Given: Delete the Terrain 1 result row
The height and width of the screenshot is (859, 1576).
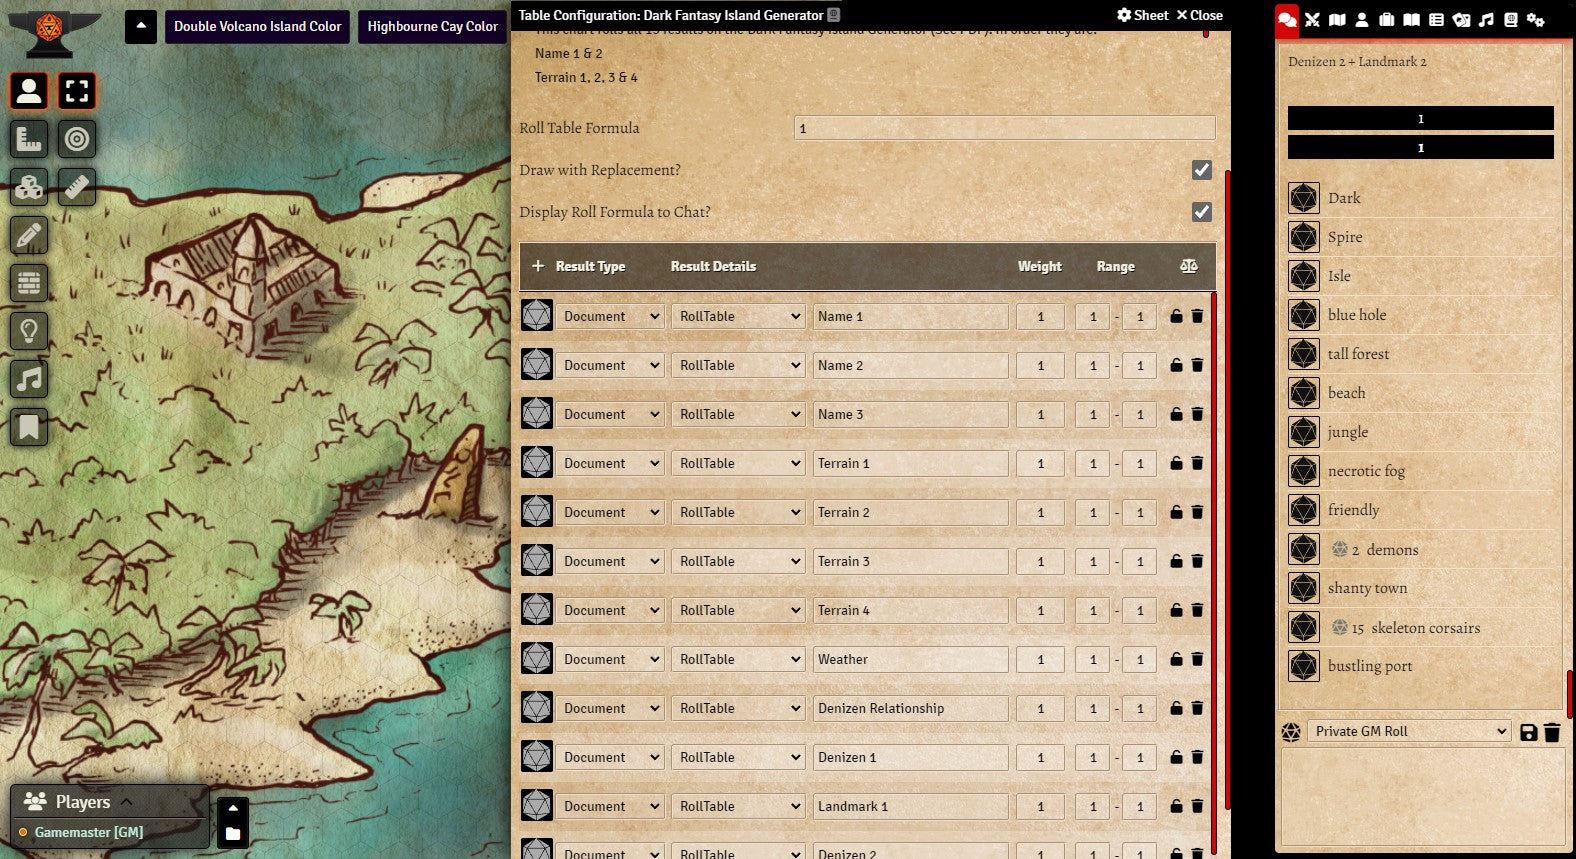Looking at the screenshot, I should point(1197,464).
